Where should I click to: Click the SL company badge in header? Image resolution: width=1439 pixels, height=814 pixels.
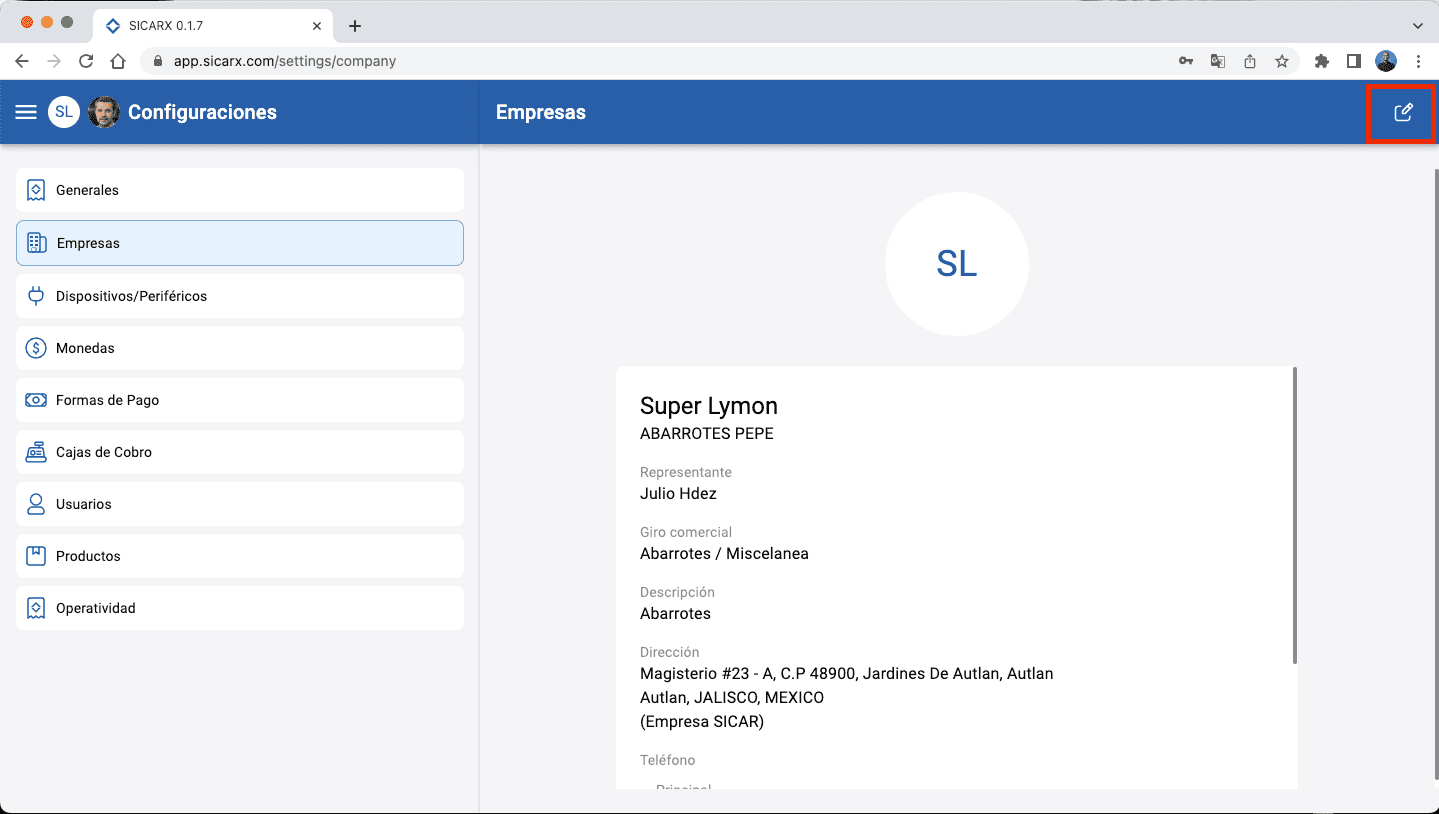coord(64,112)
